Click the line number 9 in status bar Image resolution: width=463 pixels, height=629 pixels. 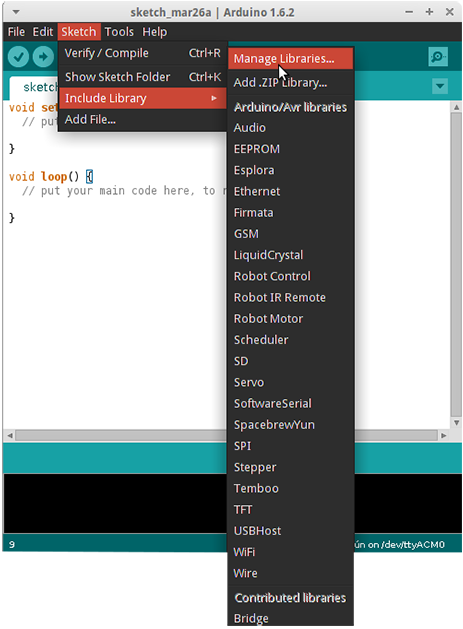12,545
